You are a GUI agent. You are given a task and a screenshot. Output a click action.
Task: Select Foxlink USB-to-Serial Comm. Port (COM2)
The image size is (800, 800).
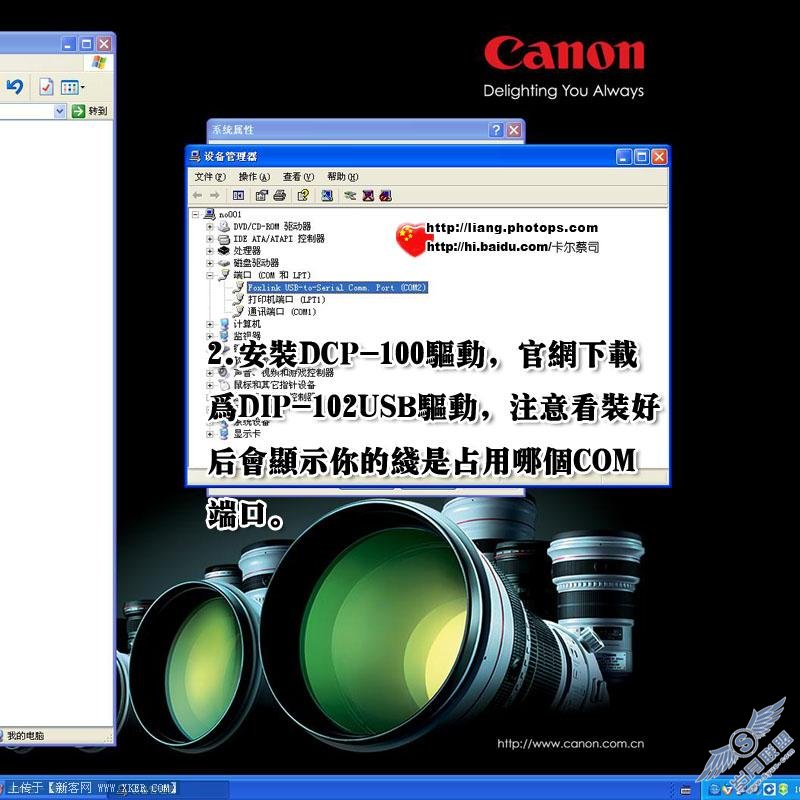tap(337, 288)
